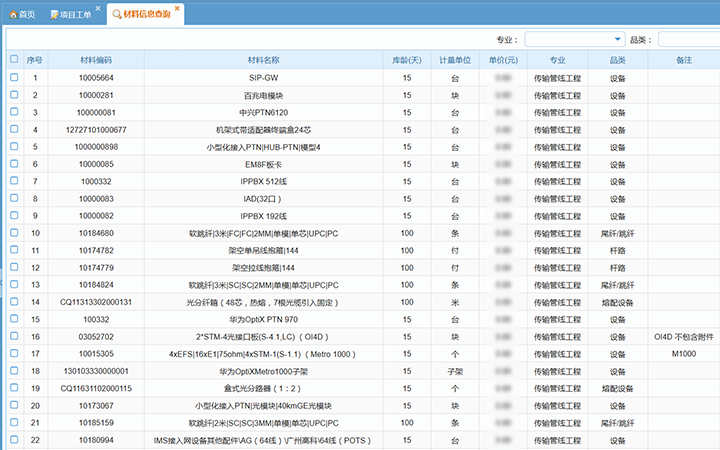Click the 项目工单 tab icon
The width and height of the screenshot is (720, 450).
tap(54, 13)
